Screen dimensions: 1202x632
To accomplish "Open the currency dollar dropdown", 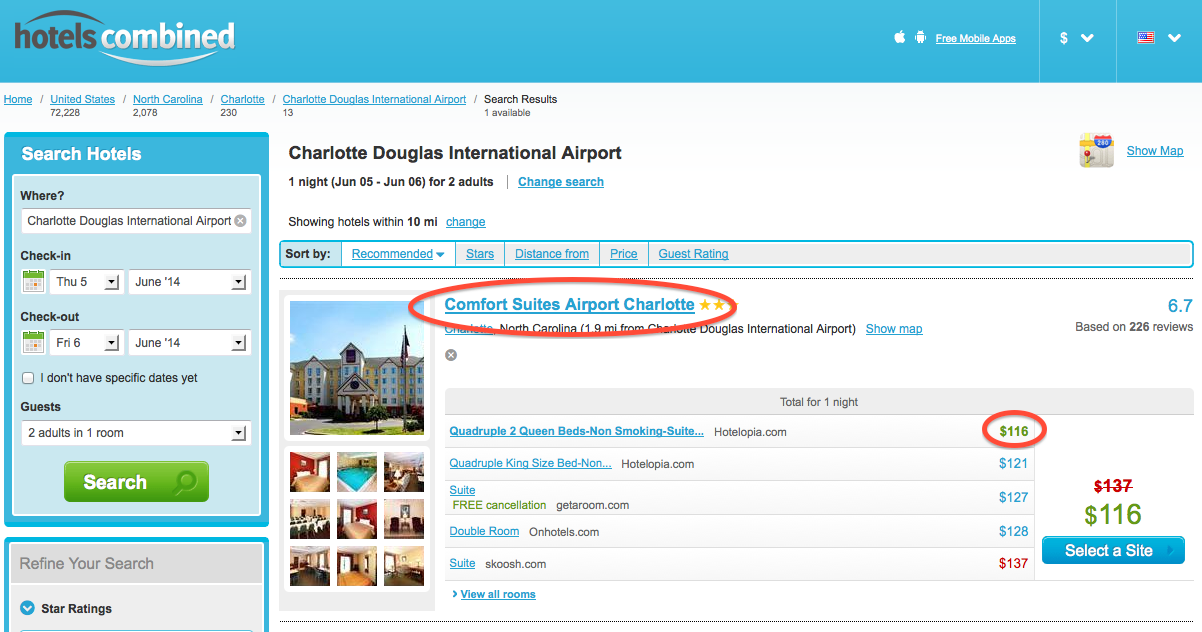I will [x=1076, y=38].
